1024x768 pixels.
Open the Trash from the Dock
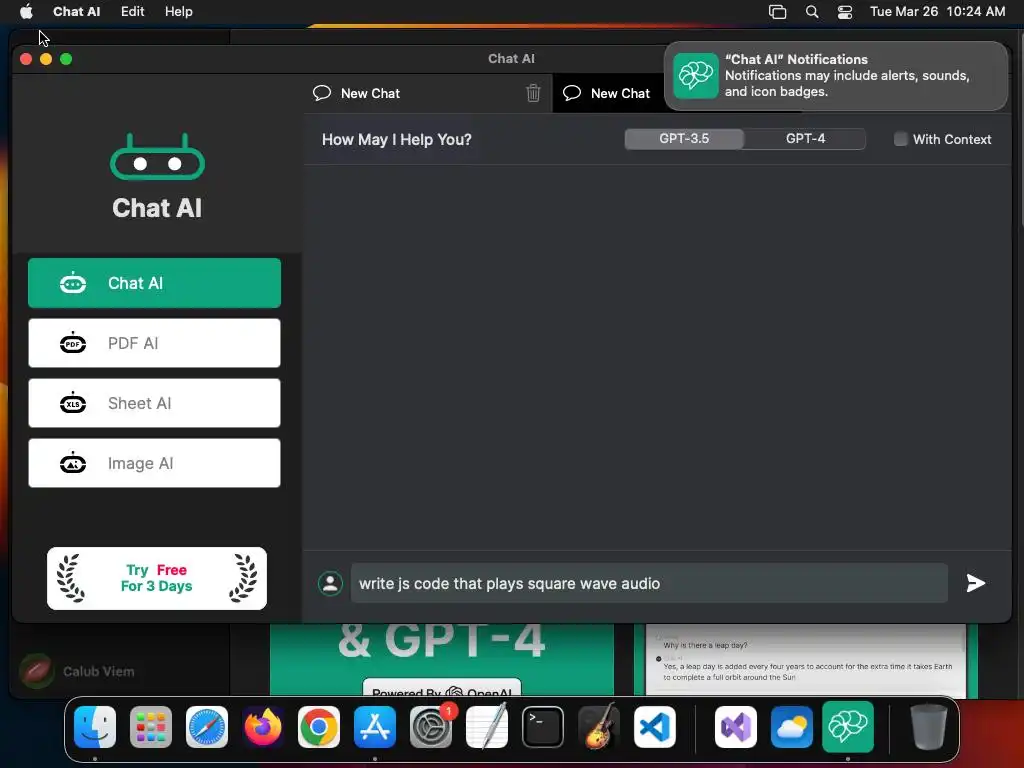point(929,727)
